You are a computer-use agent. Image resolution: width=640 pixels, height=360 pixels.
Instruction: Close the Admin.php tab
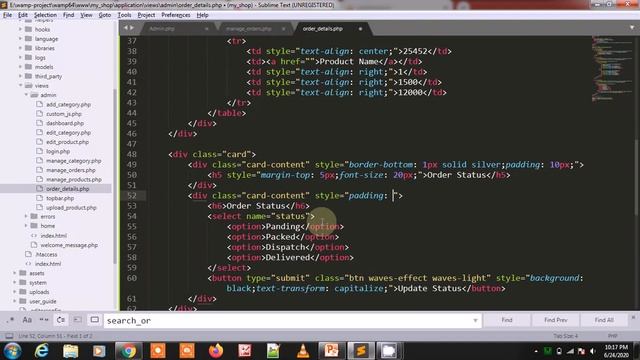pos(207,29)
